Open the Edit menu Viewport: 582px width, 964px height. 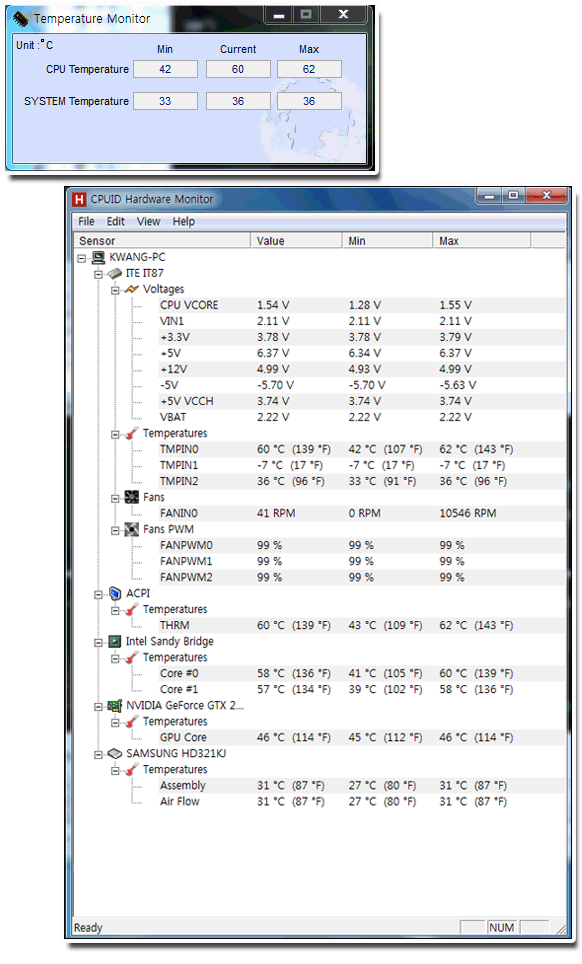click(116, 221)
